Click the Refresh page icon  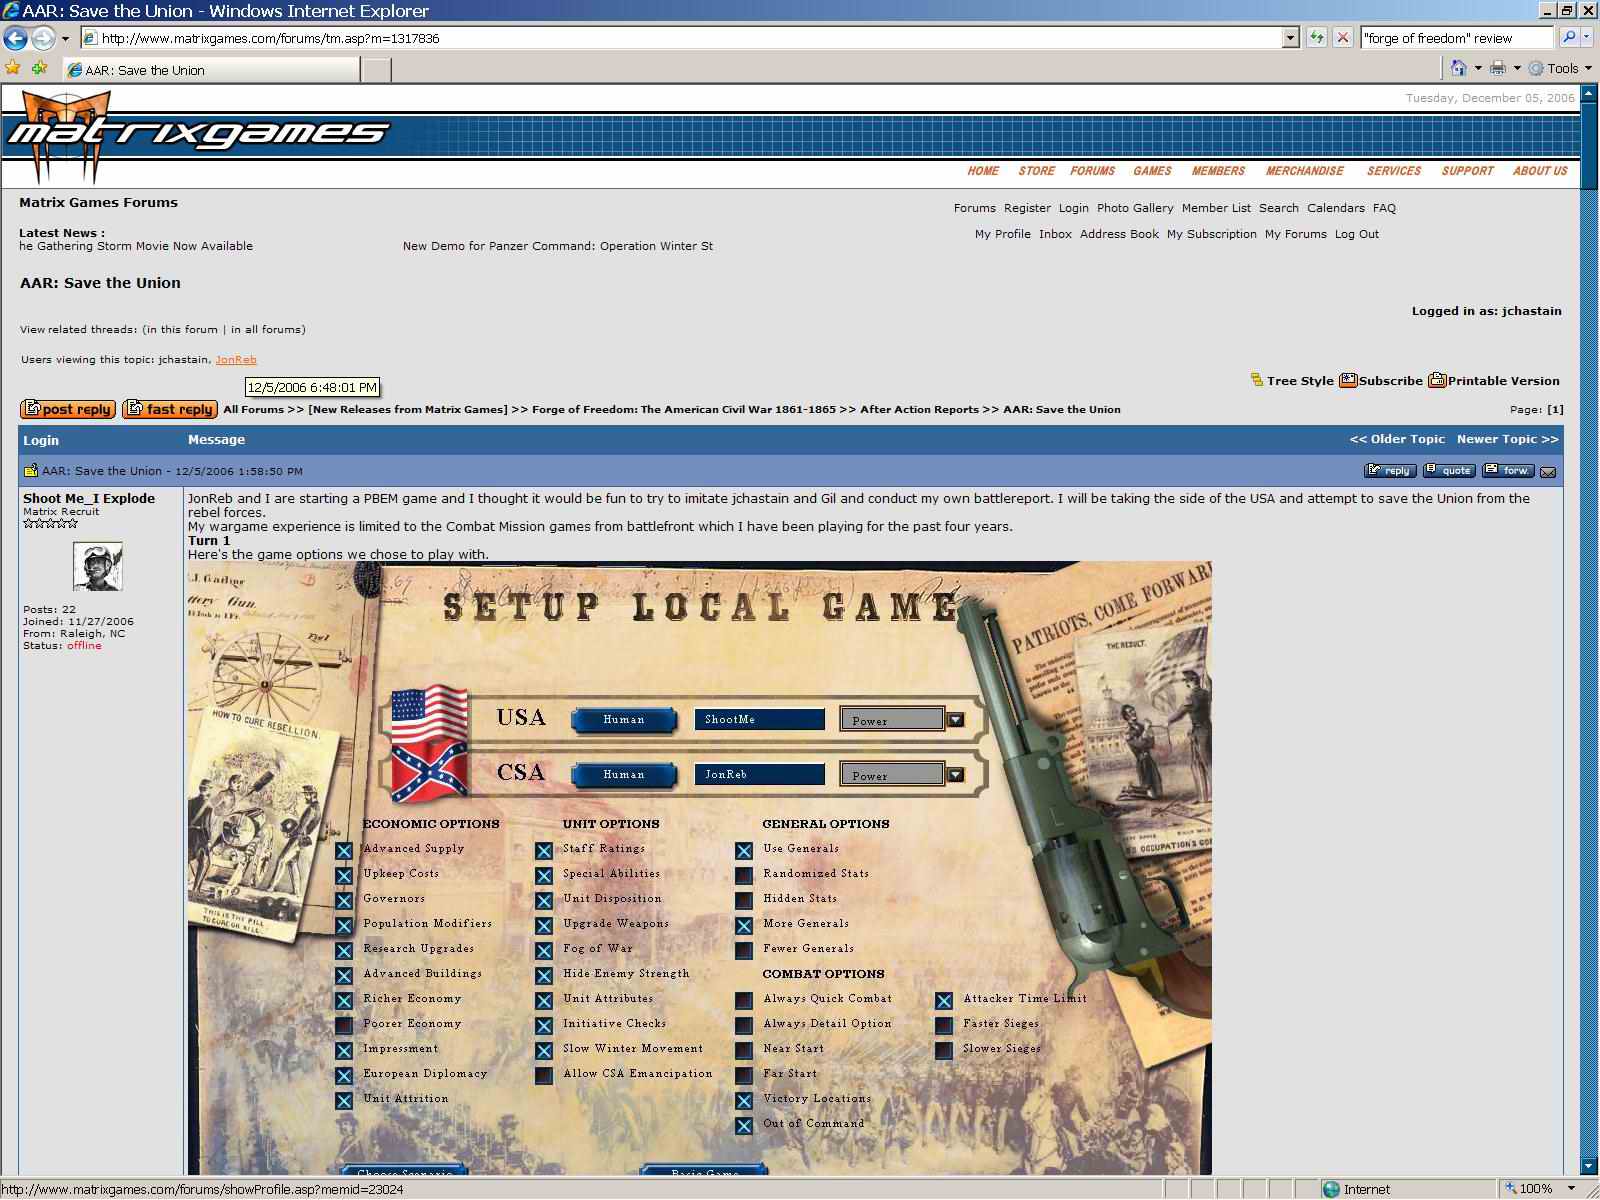click(x=1316, y=38)
